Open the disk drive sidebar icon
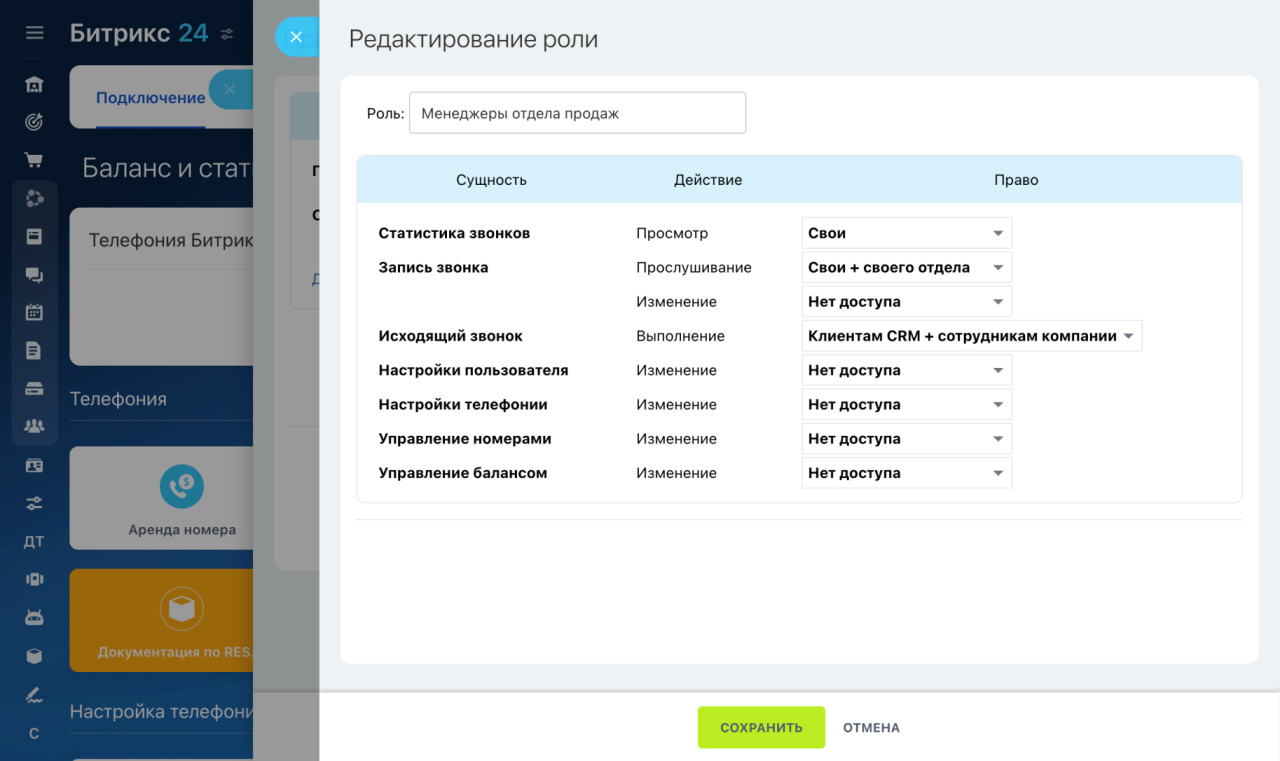This screenshot has height=761, width=1280. click(34, 388)
